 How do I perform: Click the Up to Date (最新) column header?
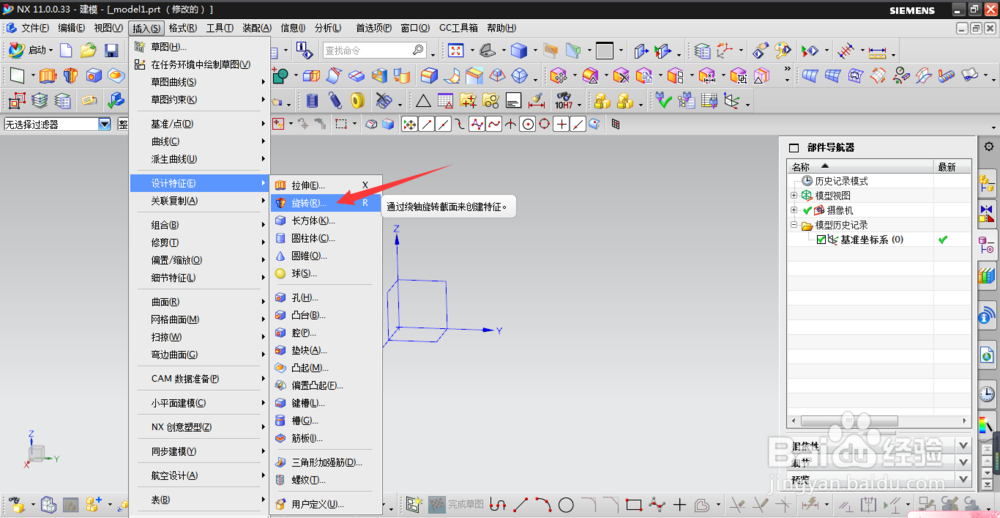coord(953,167)
